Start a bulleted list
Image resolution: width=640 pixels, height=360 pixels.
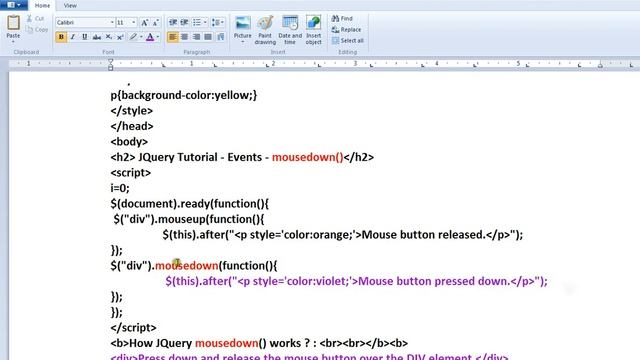pyautogui.click(x=197, y=22)
